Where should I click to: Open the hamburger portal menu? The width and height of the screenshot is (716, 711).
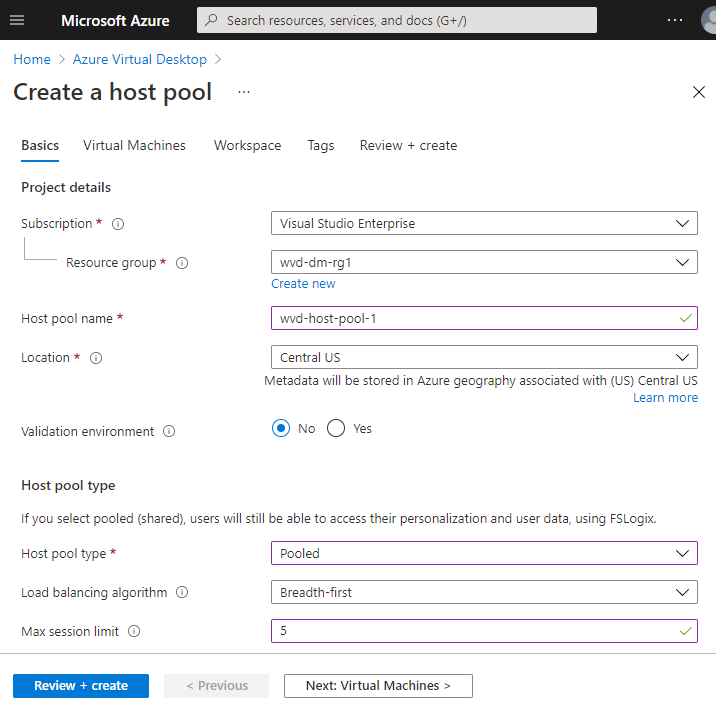(x=17, y=20)
